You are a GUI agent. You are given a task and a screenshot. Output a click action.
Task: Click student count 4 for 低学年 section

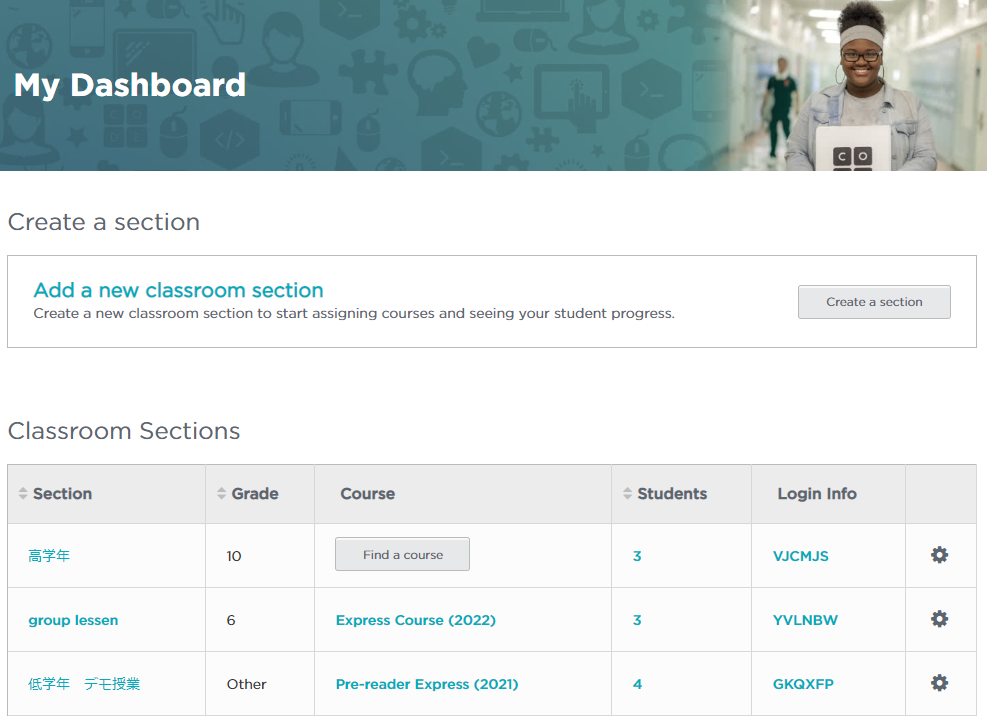637,684
